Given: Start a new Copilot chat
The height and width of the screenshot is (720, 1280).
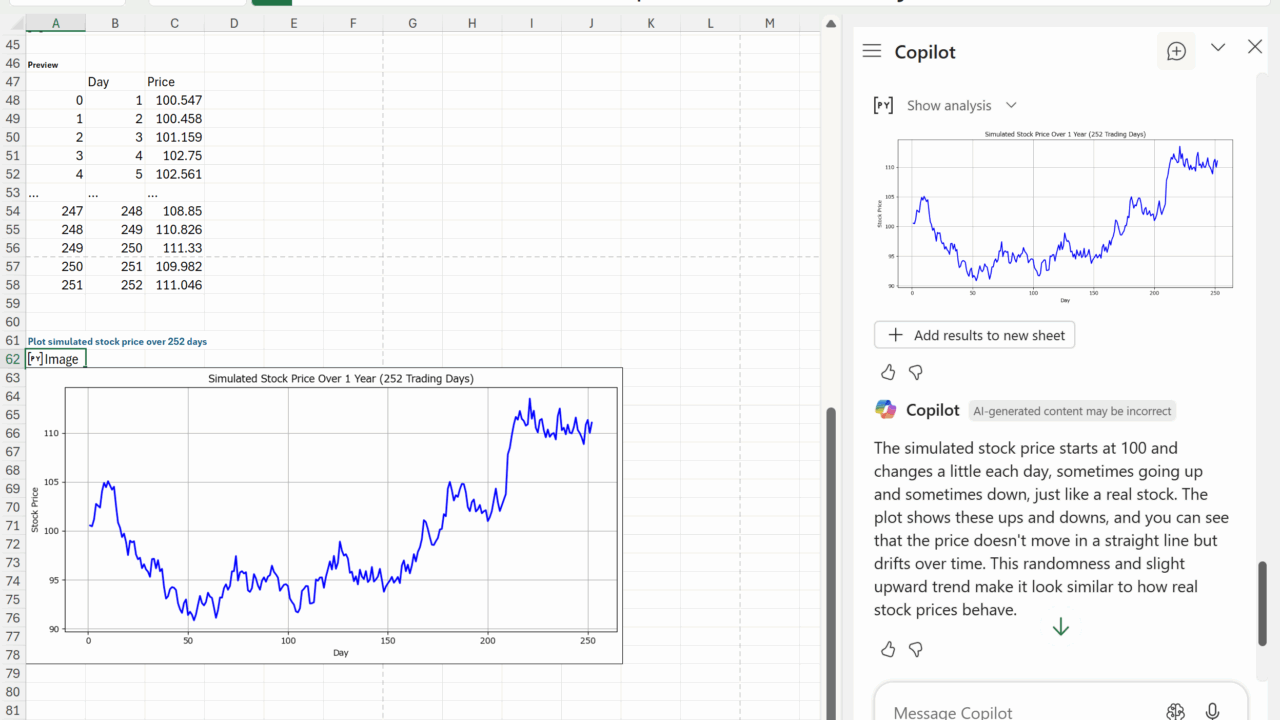Looking at the screenshot, I should 1176,51.
